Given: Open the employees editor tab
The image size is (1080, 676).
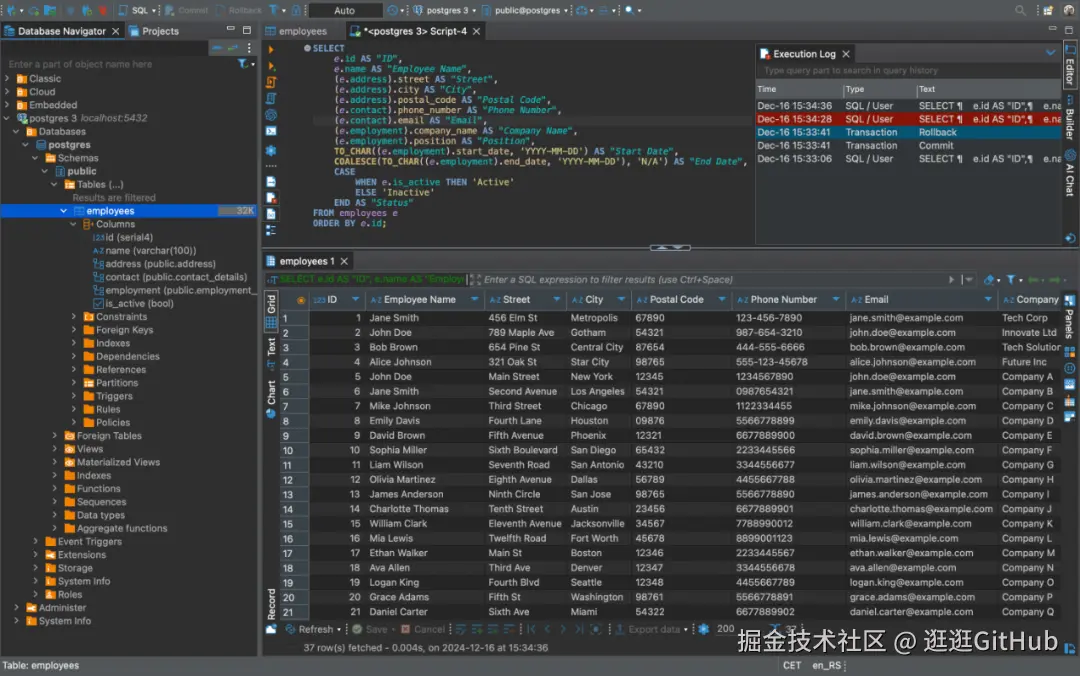Looking at the screenshot, I should click(x=302, y=31).
